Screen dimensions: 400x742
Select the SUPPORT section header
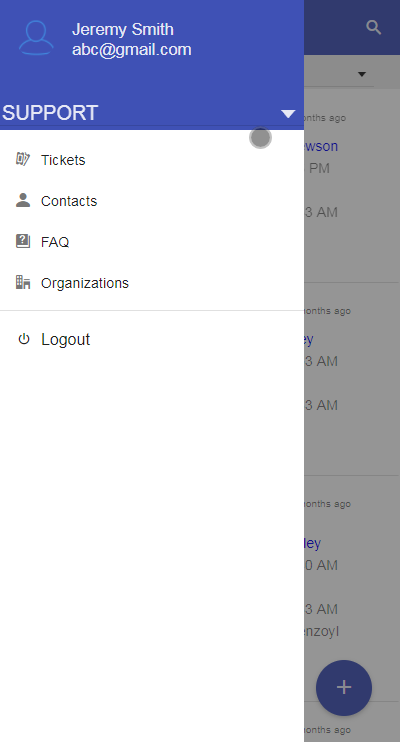pos(50,113)
